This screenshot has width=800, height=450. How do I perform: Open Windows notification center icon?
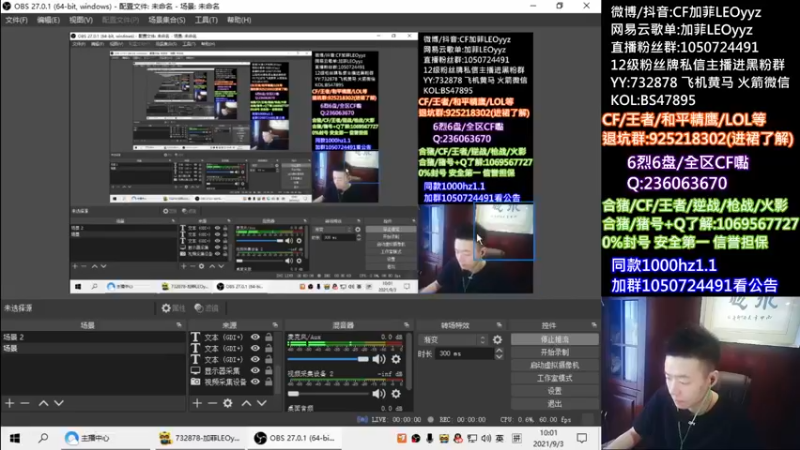[582, 438]
